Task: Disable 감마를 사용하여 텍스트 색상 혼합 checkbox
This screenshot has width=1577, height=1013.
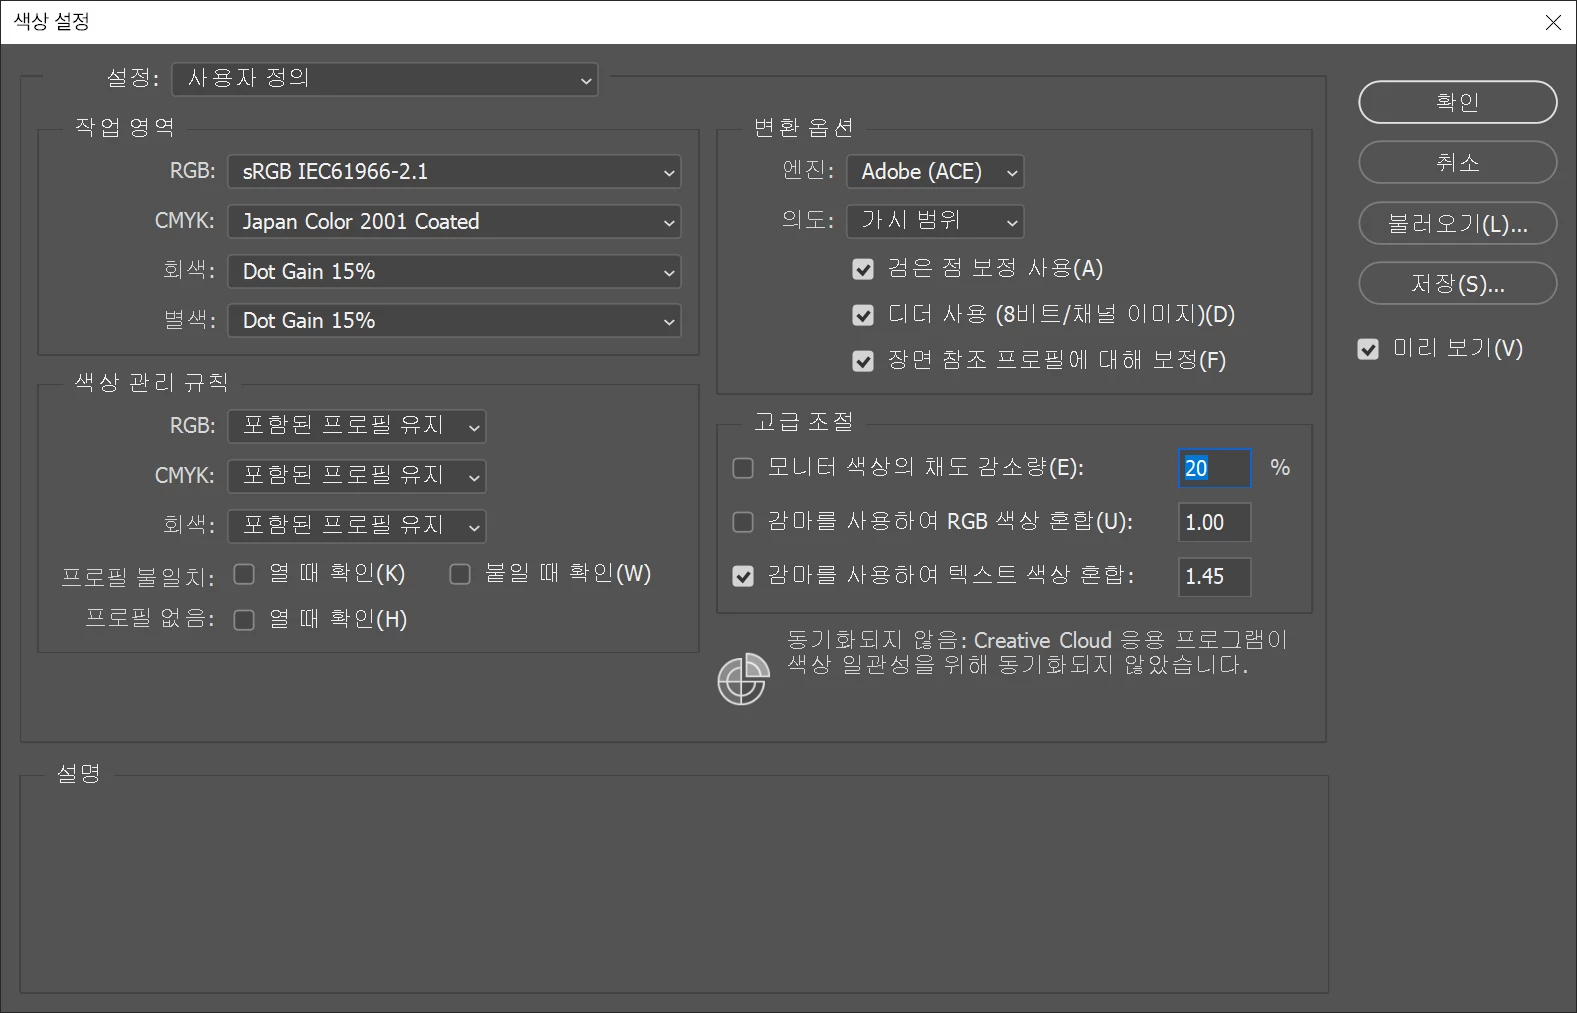Action: point(743,576)
